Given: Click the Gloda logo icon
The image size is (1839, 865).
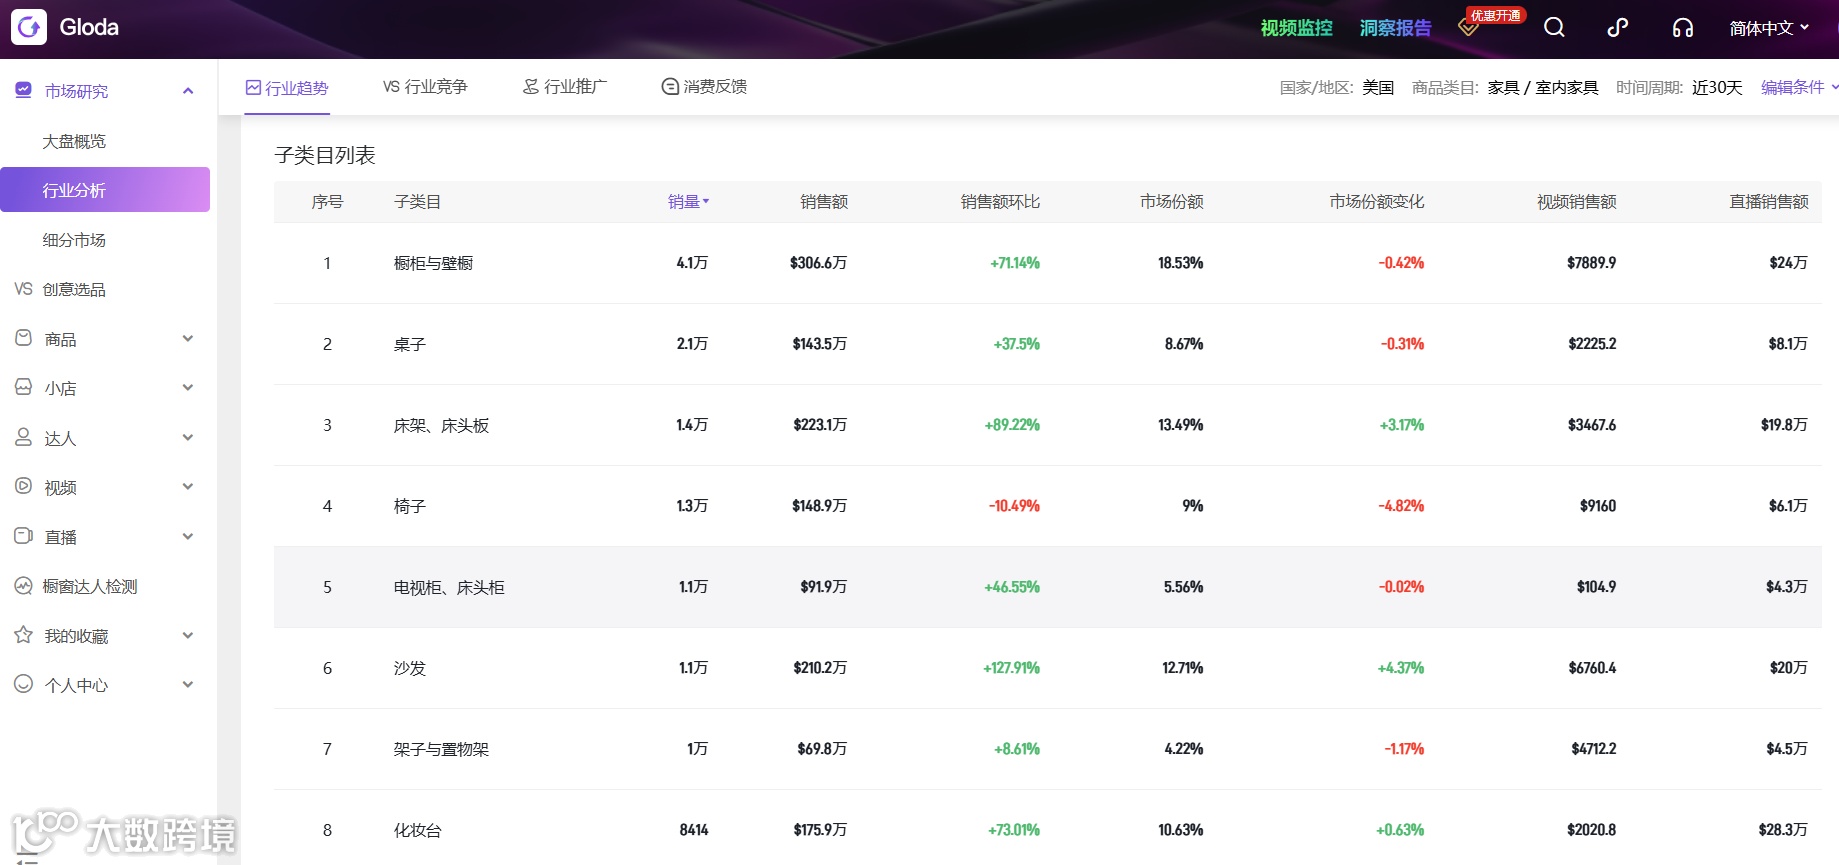Looking at the screenshot, I should (x=29, y=27).
